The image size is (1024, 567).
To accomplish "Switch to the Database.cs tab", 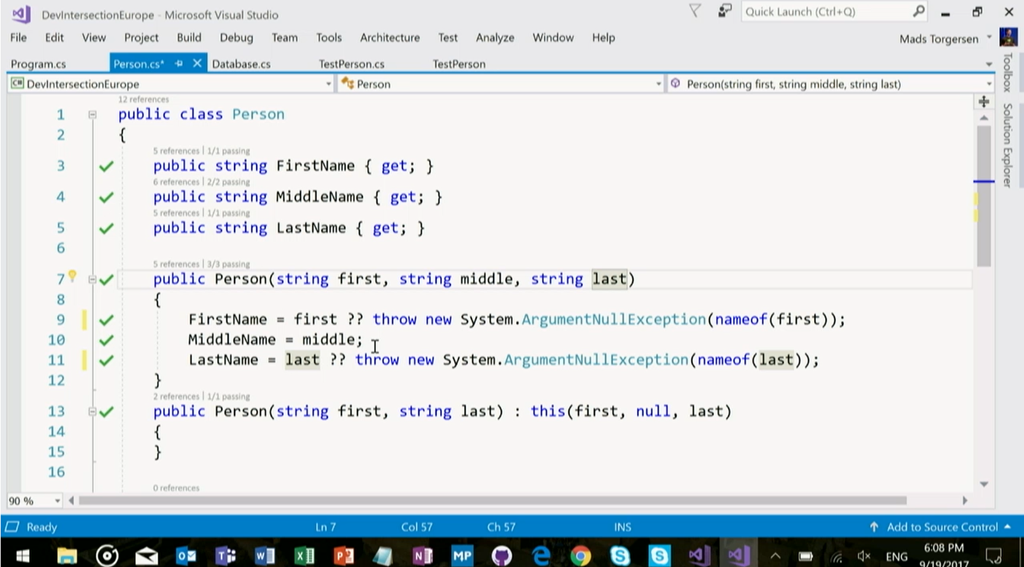I will [241, 64].
